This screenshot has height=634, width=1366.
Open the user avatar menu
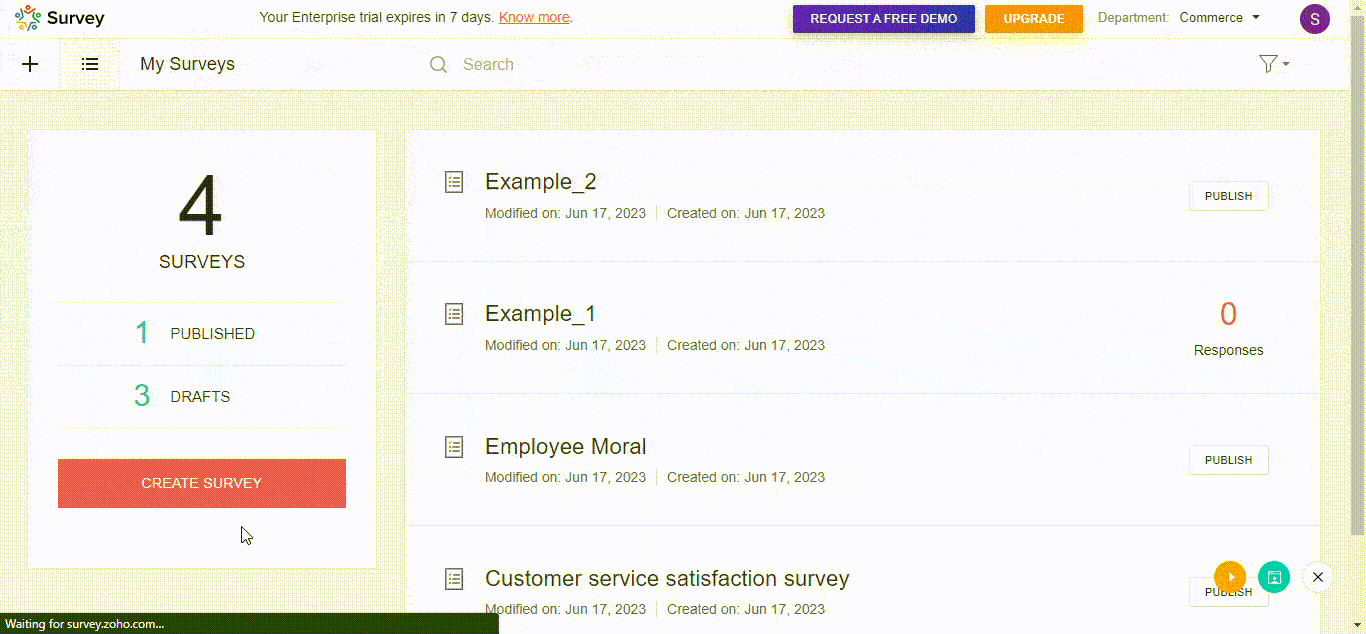[x=1314, y=18]
